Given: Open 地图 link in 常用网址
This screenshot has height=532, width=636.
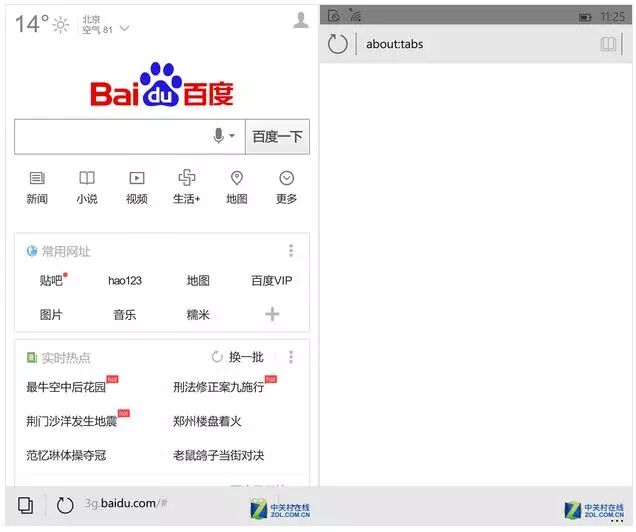Looking at the screenshot, I should tap(198, 281).
